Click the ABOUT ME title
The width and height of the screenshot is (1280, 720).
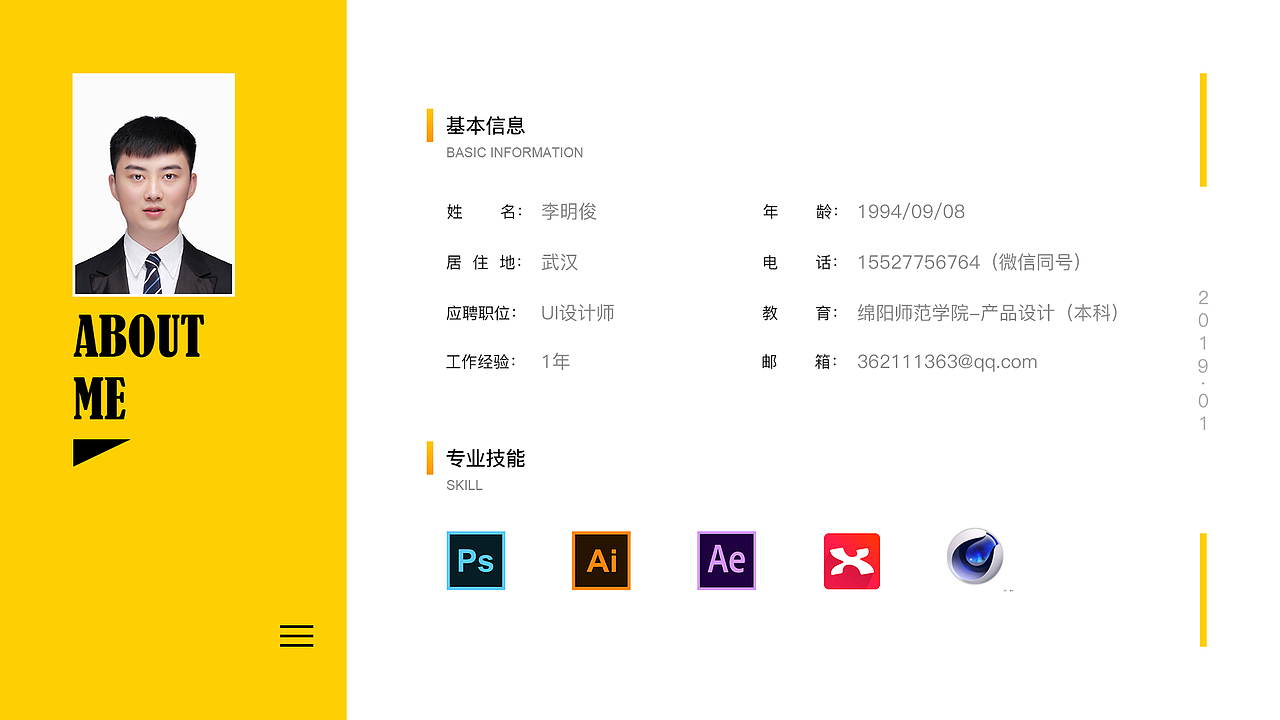click(x=138, y=368)
